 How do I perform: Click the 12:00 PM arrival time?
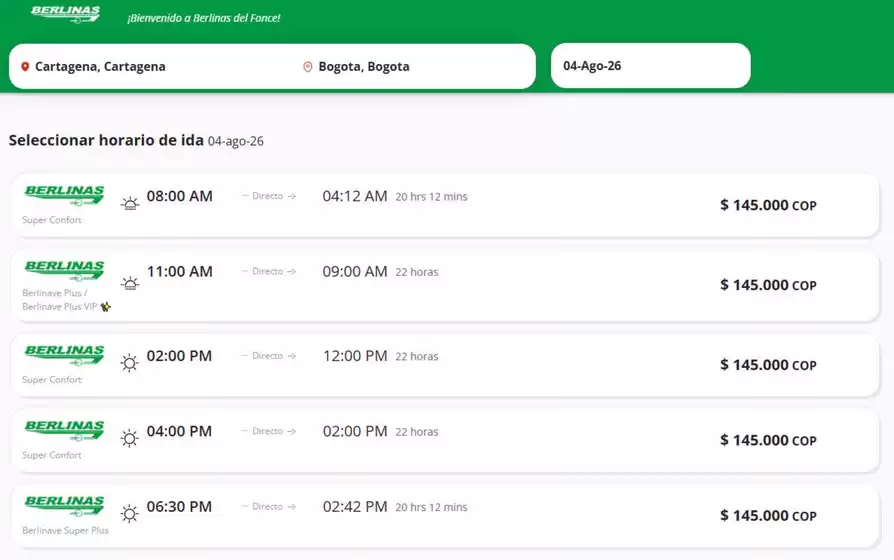(x=355, y=356)
